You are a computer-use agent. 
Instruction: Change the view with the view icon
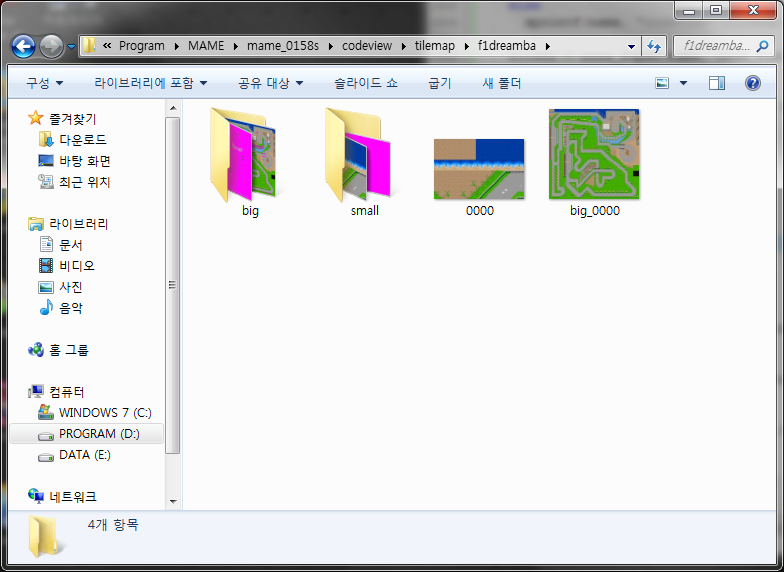point(662,83)
